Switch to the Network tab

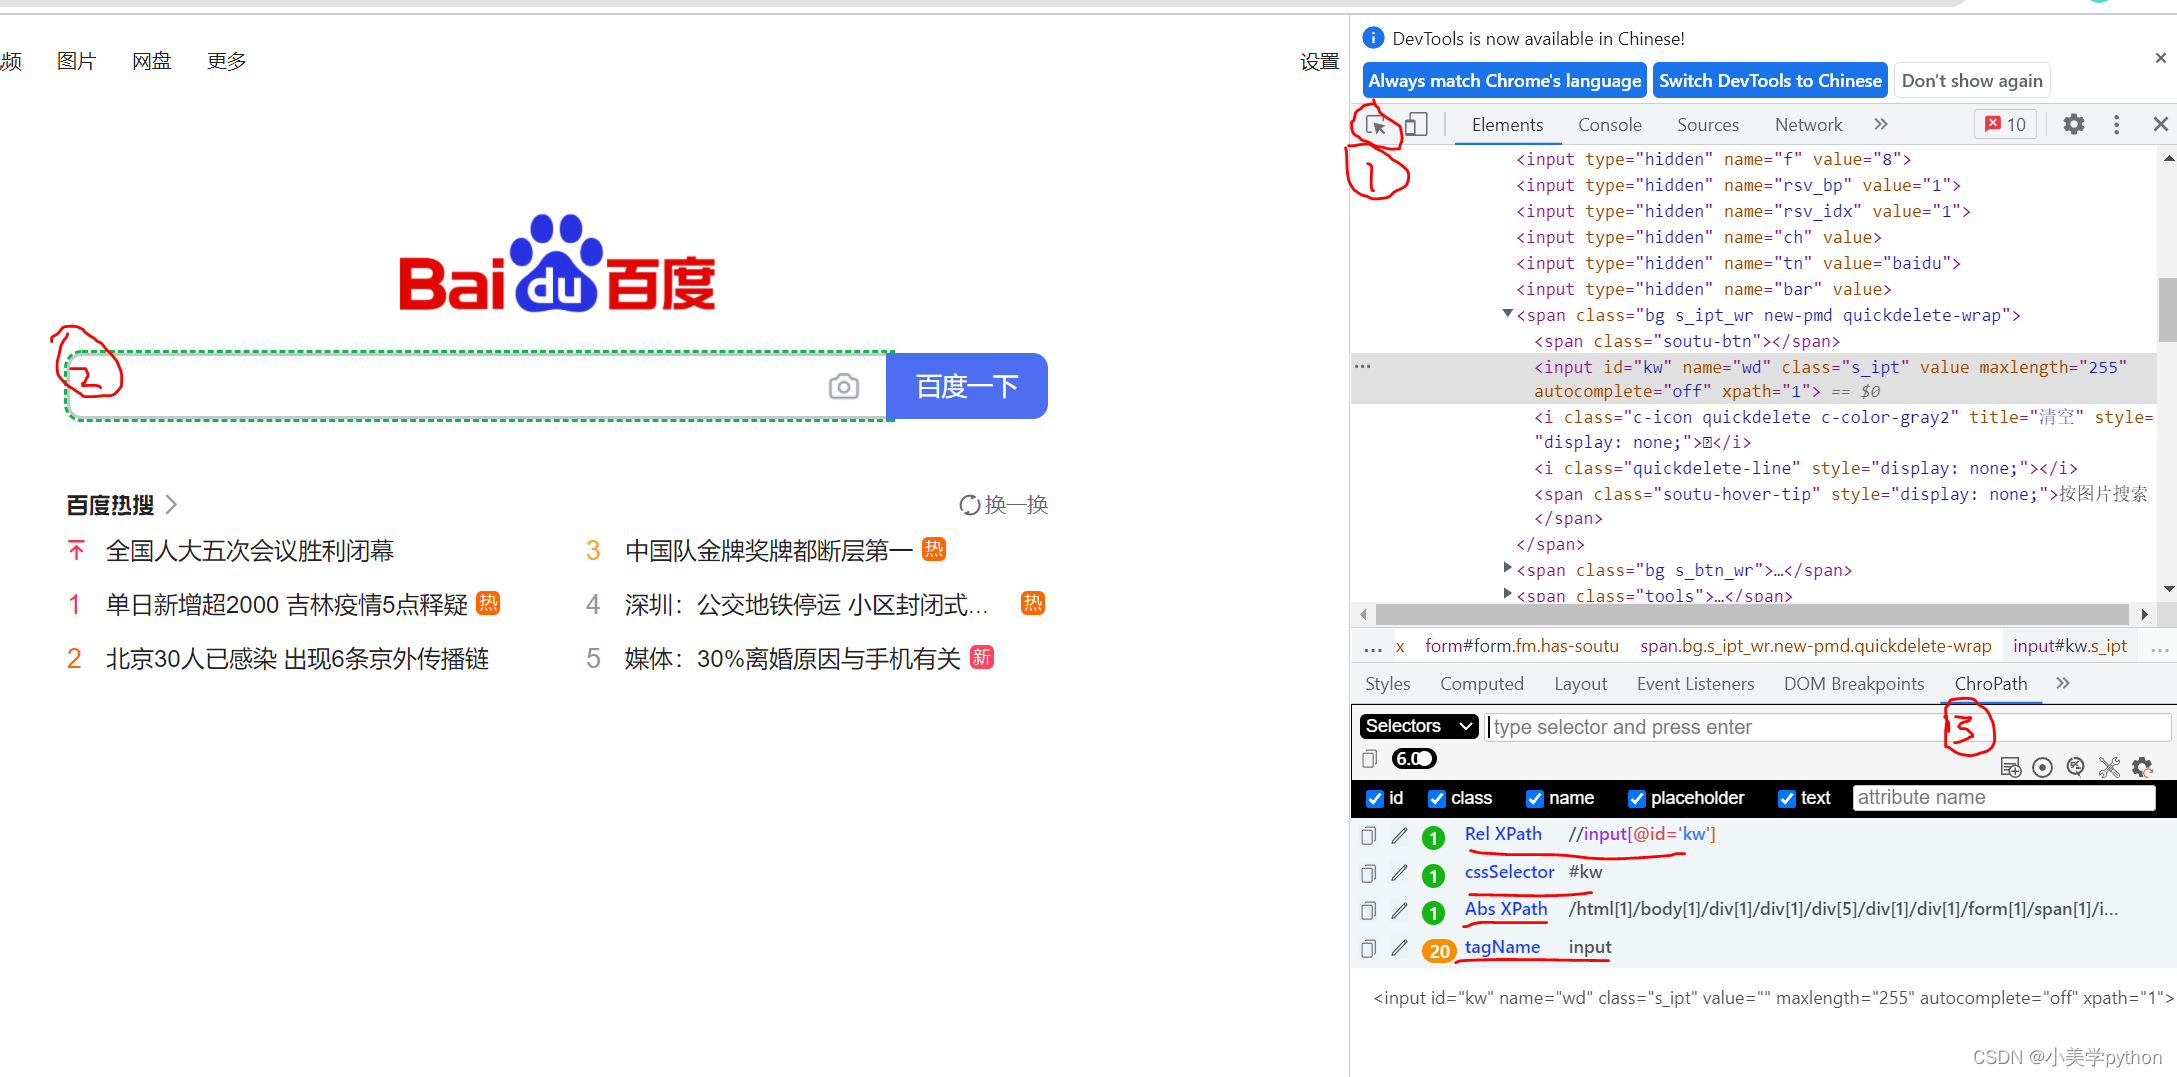(x=1808, y=125)
